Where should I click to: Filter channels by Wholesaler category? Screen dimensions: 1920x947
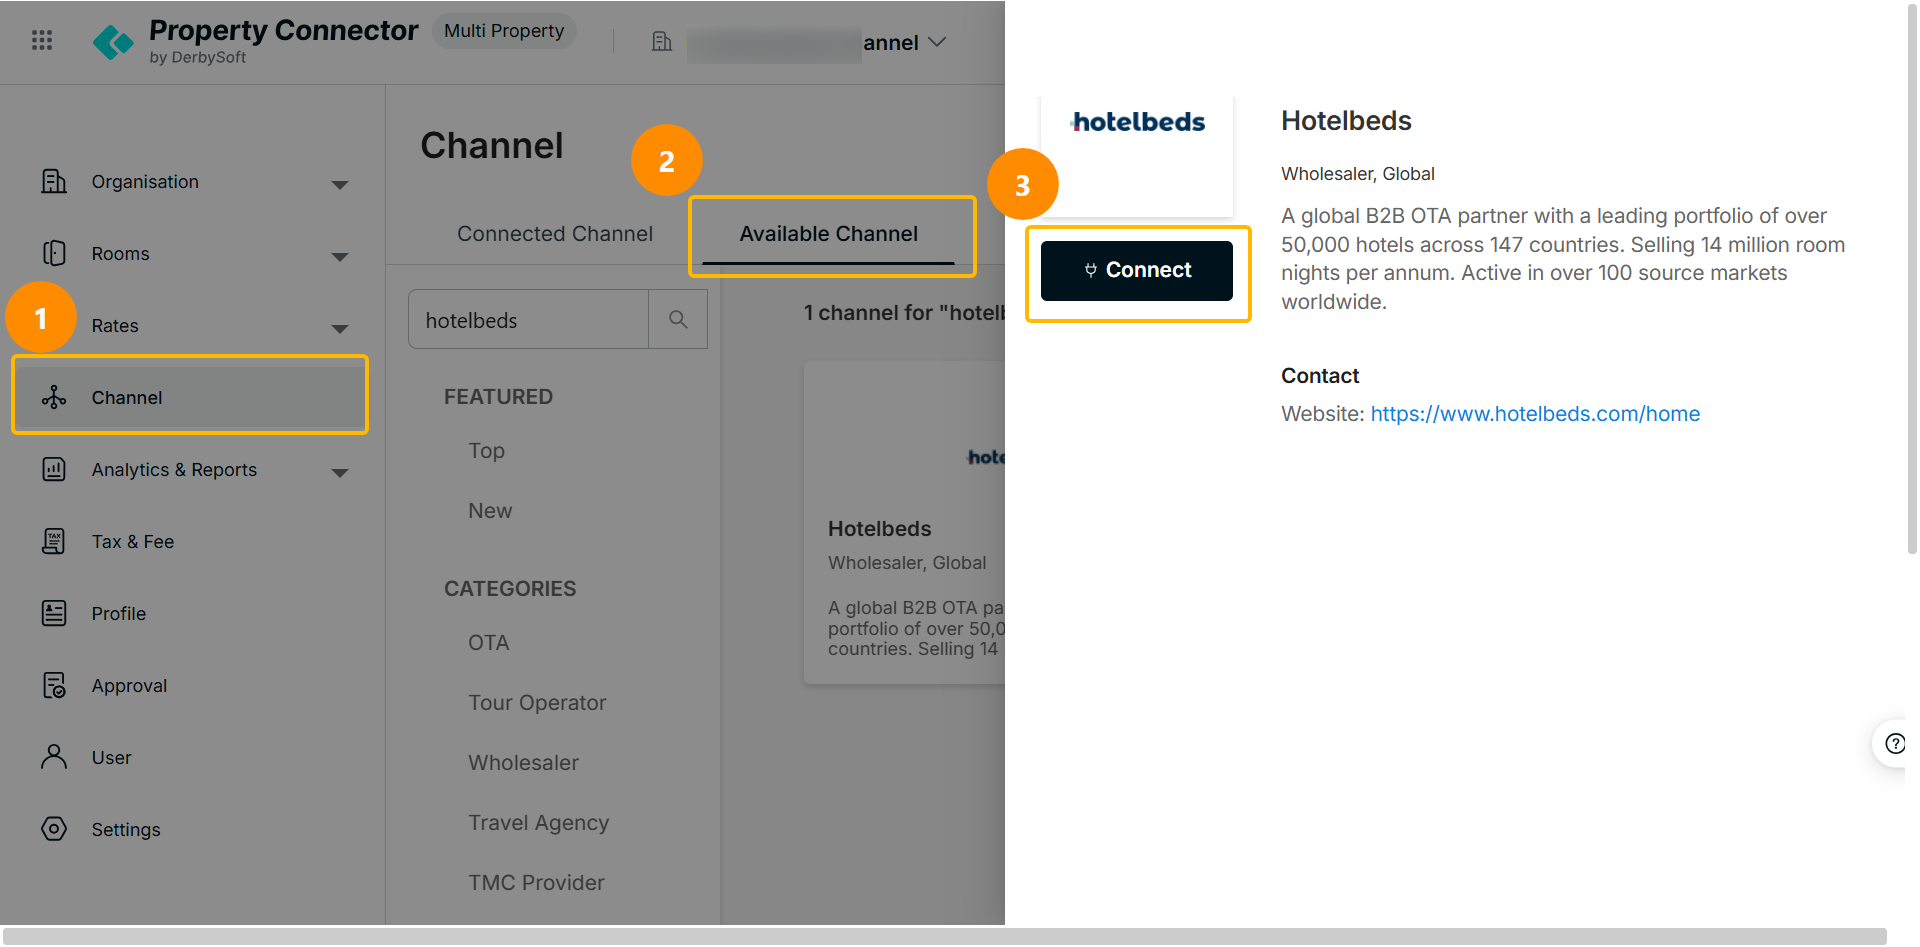pos(524,763)
